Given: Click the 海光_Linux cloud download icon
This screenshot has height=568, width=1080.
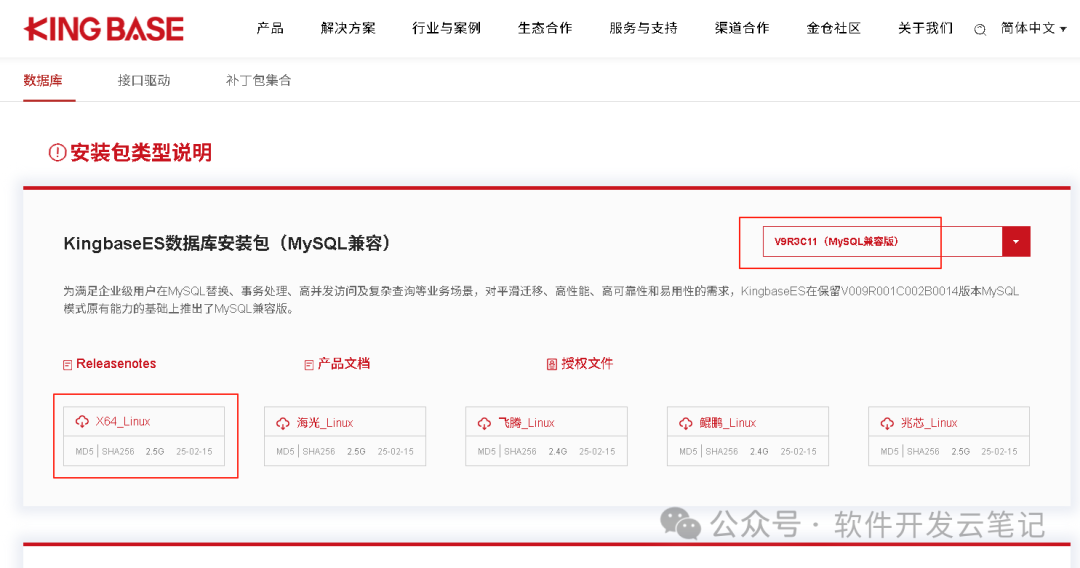Looking at the screenshot, I should click(283, 423).
